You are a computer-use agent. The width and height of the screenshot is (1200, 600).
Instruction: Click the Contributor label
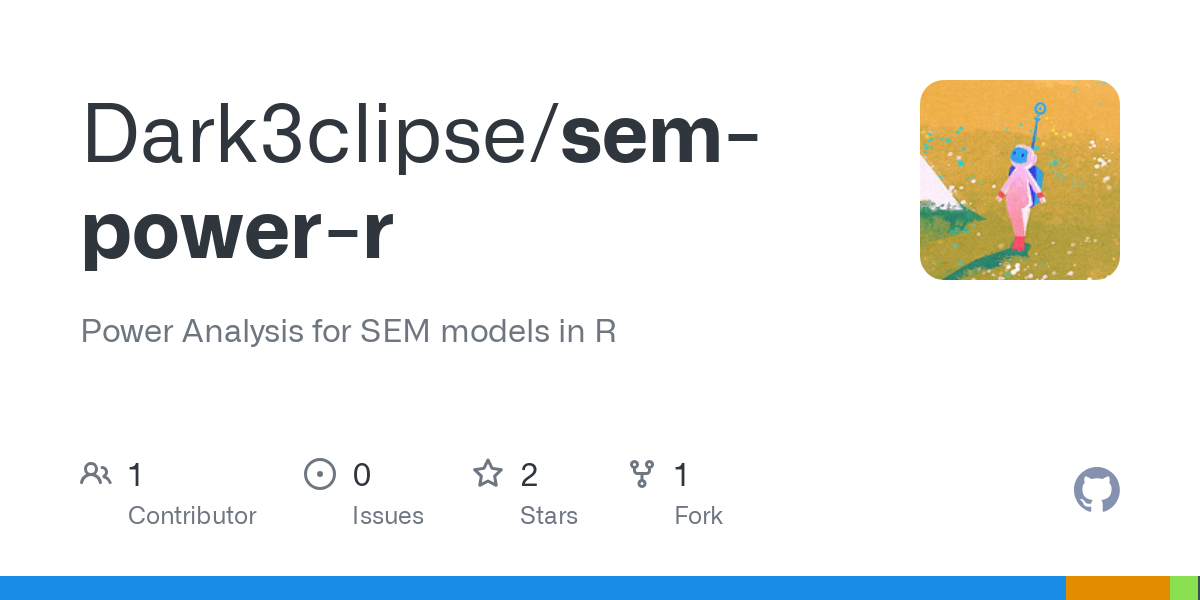[192, 516]
